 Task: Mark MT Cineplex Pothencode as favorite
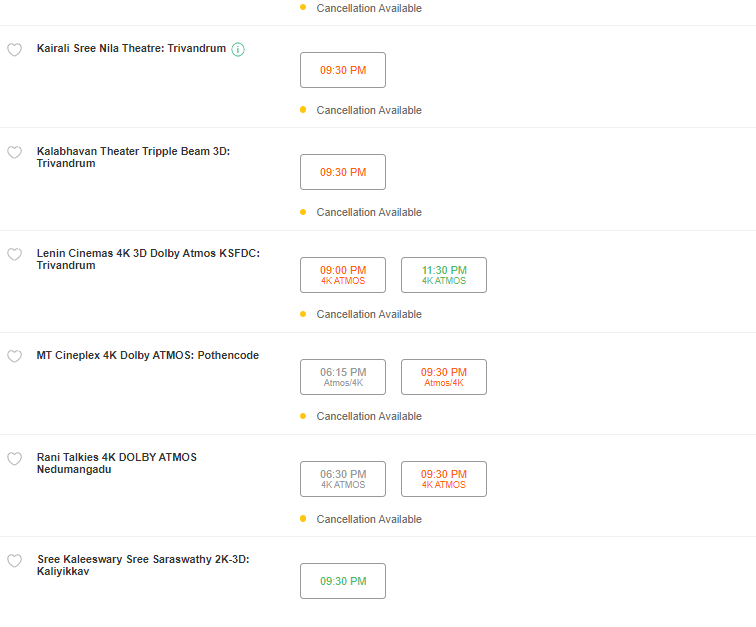point(14,356)
